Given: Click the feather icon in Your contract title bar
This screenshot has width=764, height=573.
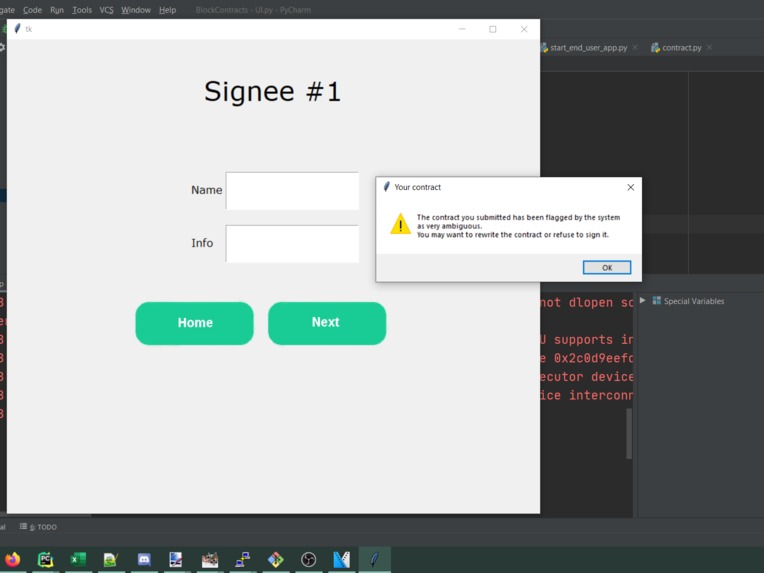Looking at the screenshot, I should pos(386,187).
